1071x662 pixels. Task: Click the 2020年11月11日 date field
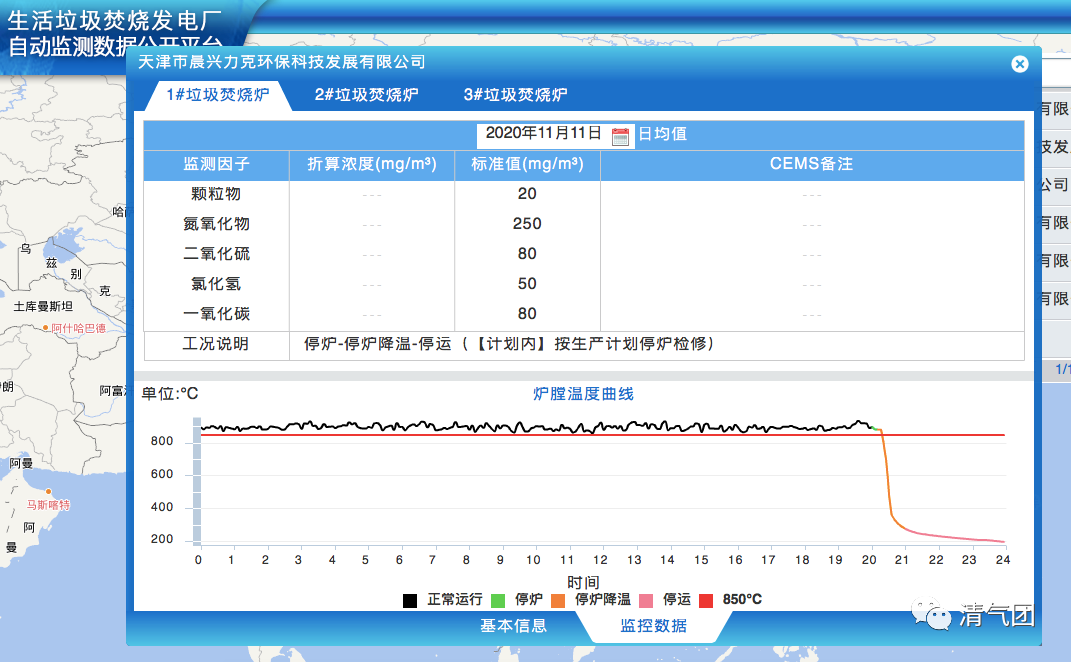tap(543, 134)
